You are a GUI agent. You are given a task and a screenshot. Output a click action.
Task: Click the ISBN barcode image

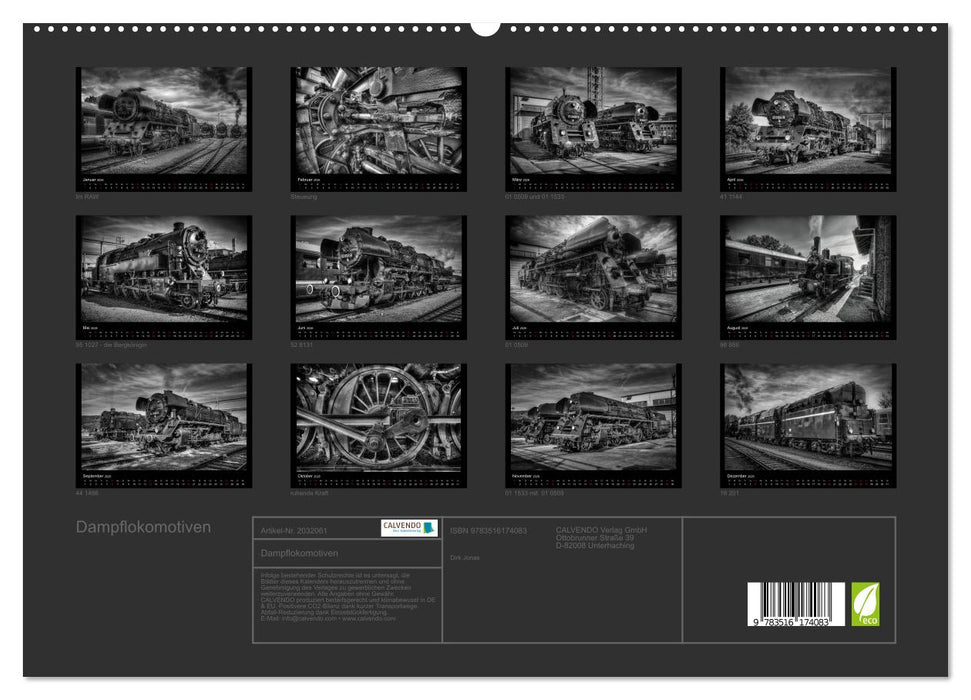coord(795,606)
